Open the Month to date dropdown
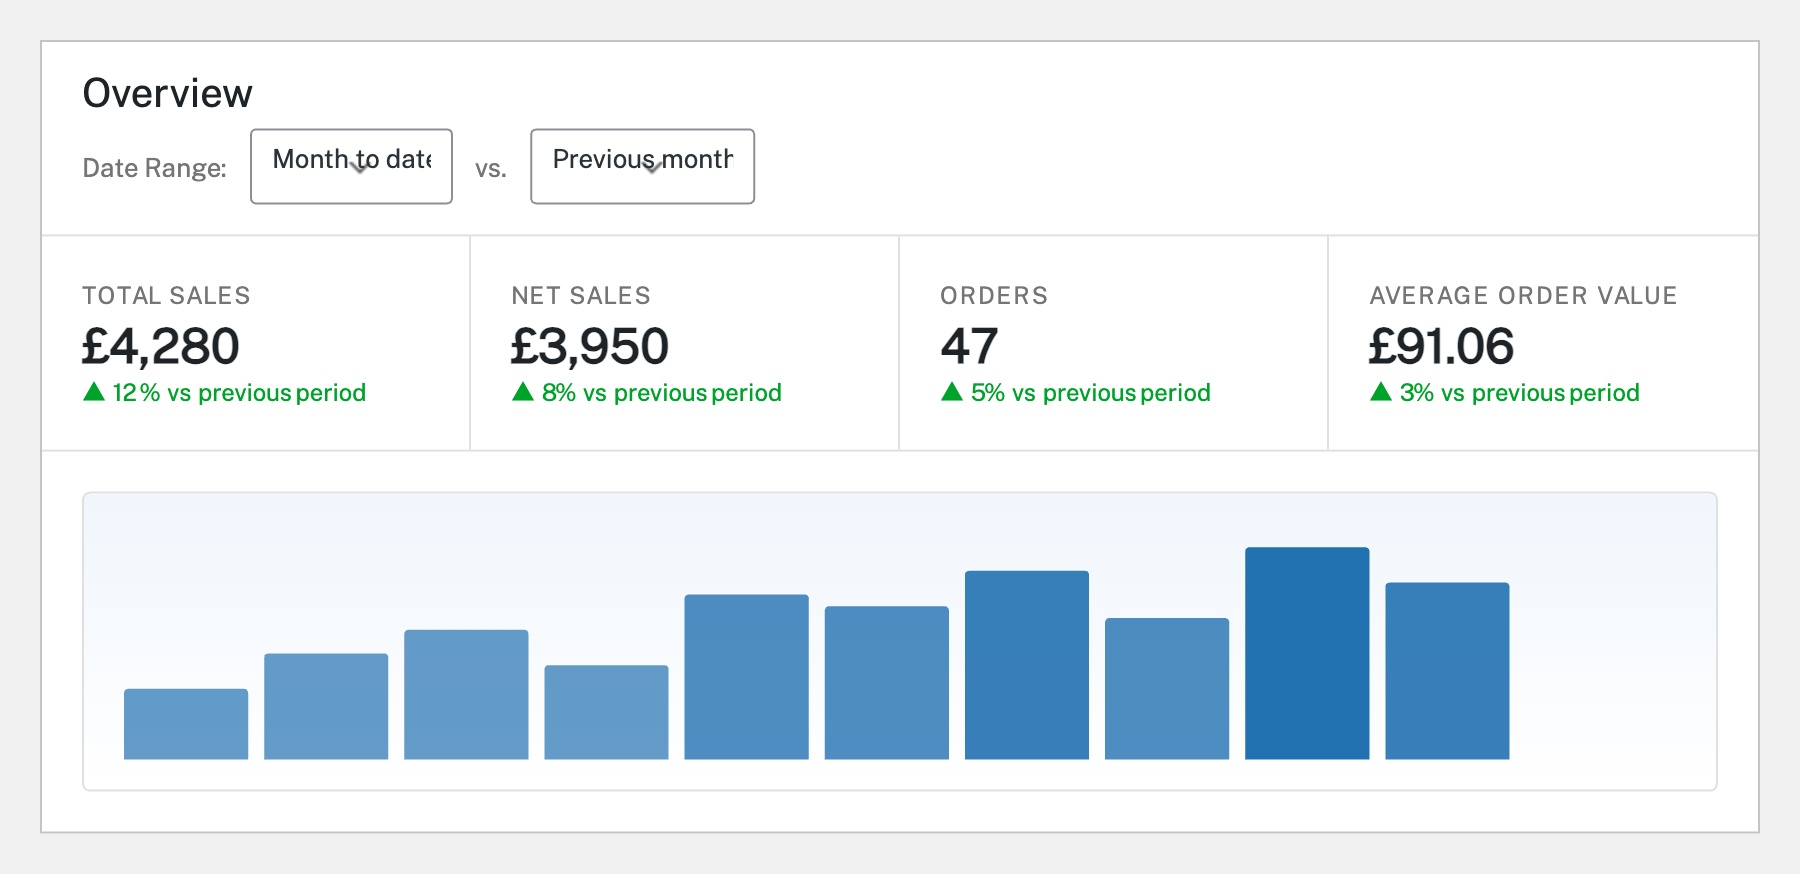 pyautogui.click(x=351, y=166)
